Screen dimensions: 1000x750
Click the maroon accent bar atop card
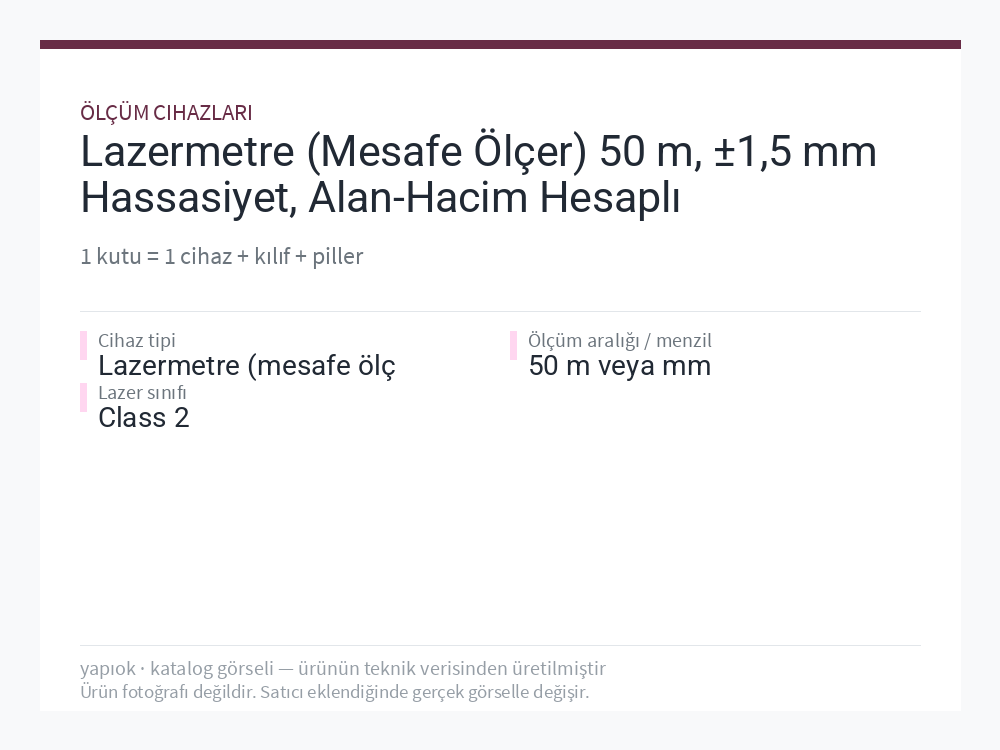click(x=500, y=45)
